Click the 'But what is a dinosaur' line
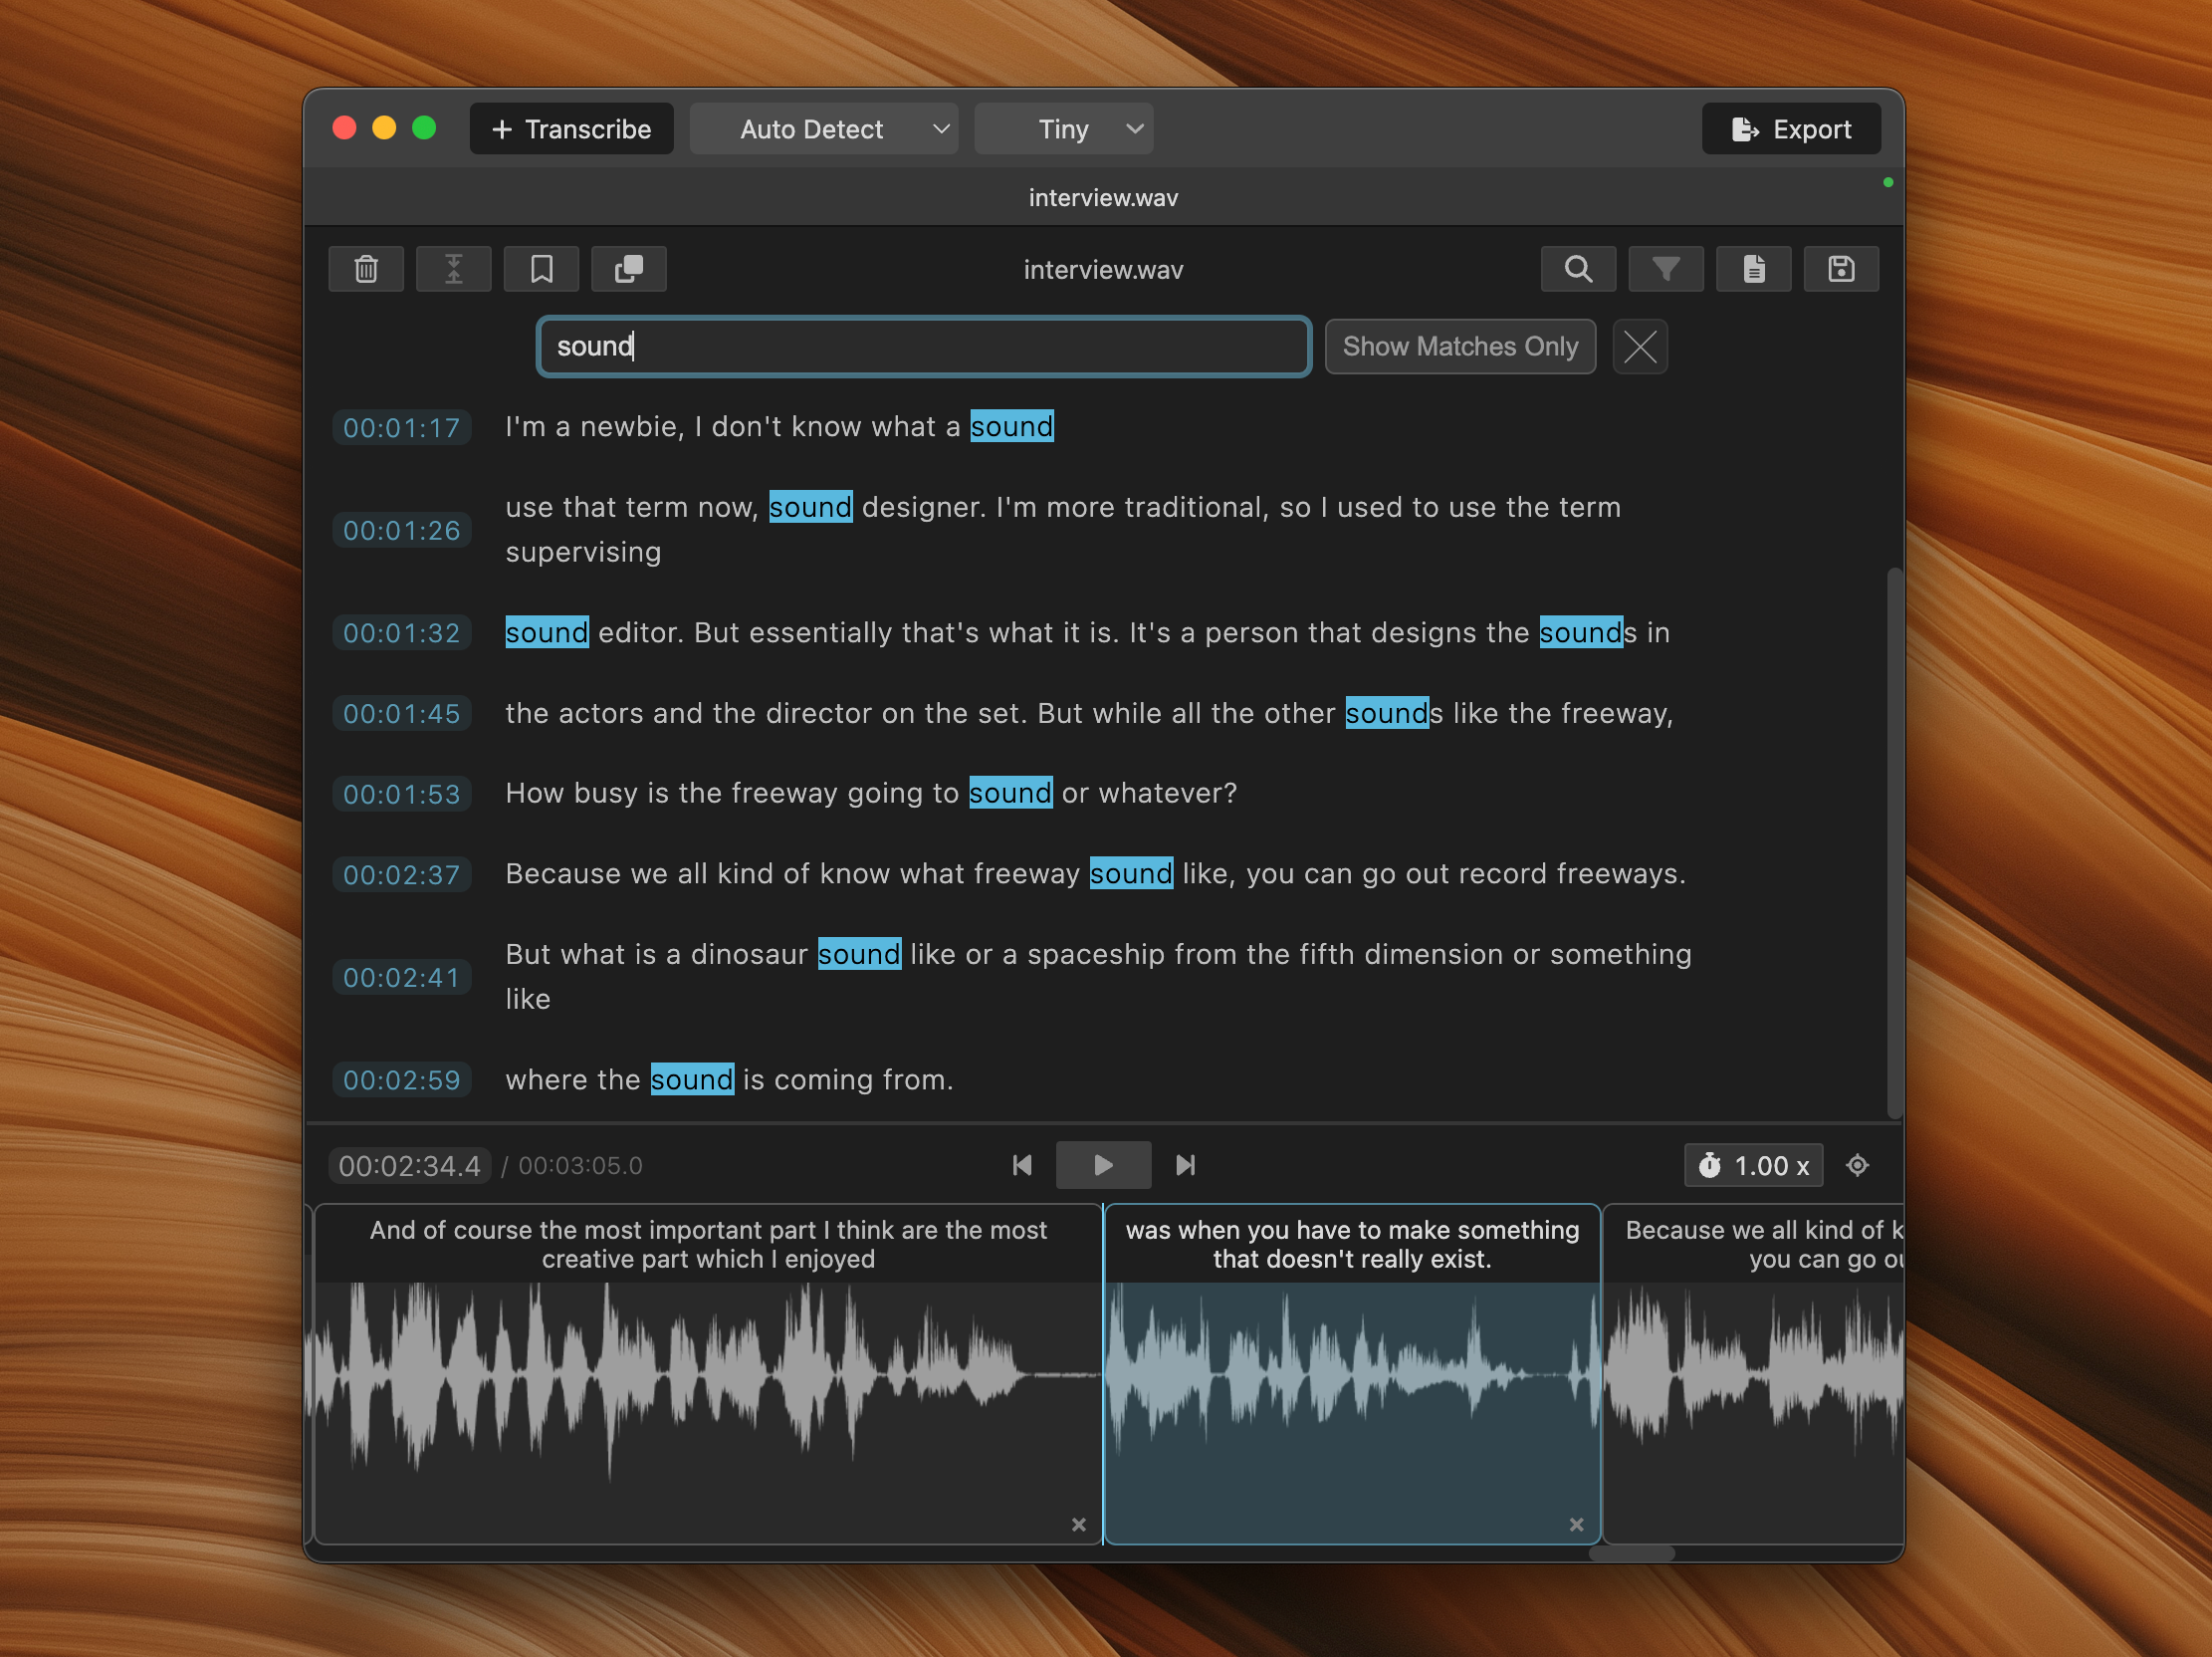 (1098, 976)
